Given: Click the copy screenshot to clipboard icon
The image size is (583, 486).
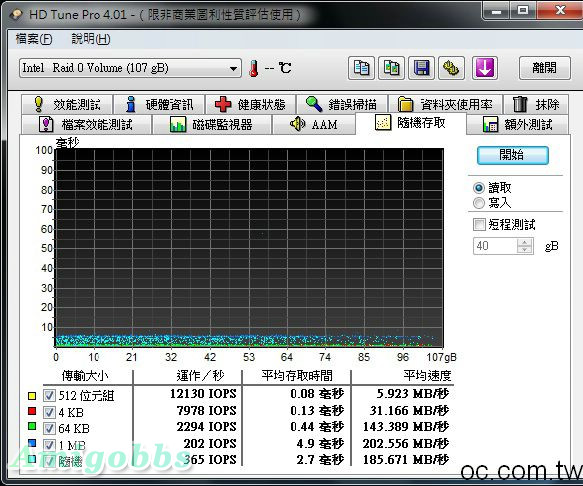Looking at the screenshot, I should (x=391, y=68).
